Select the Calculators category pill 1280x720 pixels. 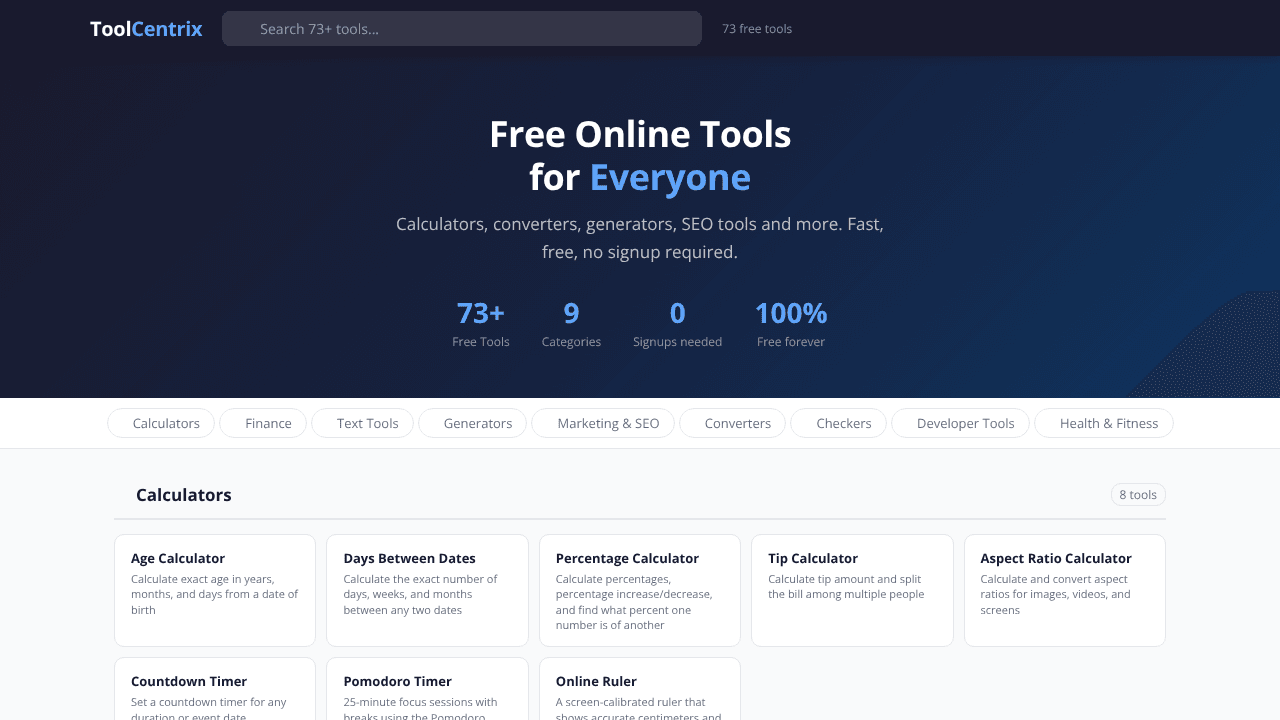[x=161, y=423]
